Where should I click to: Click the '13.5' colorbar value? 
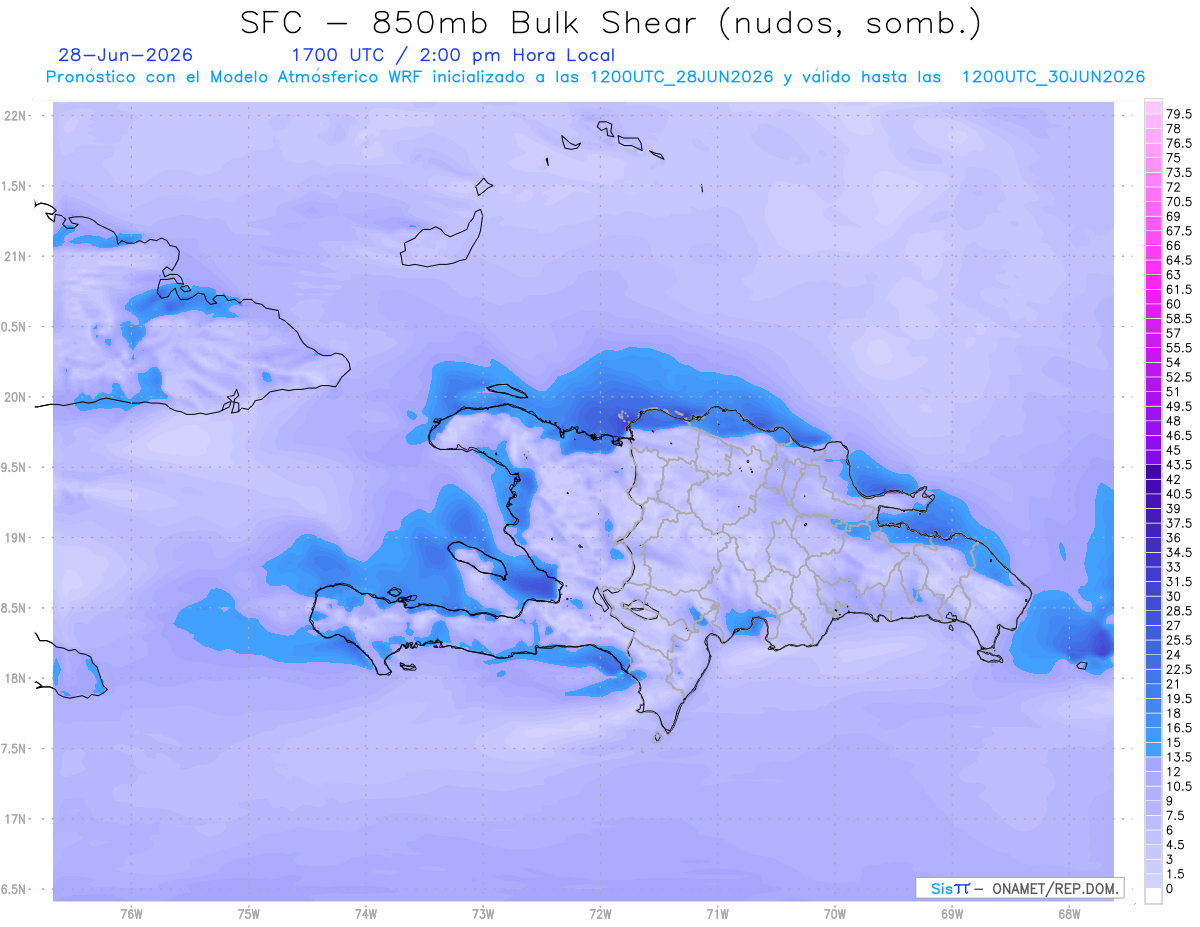pos(1180,756)
